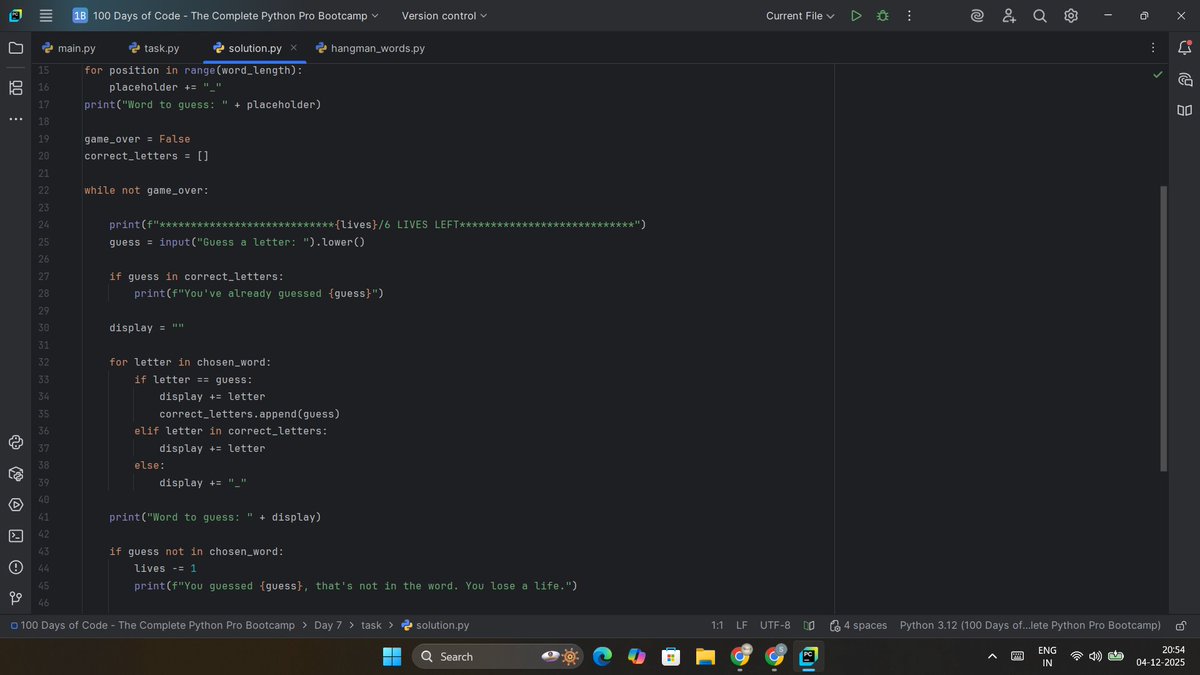
Task: Open the Problems tool window
Action: point(15,567)
